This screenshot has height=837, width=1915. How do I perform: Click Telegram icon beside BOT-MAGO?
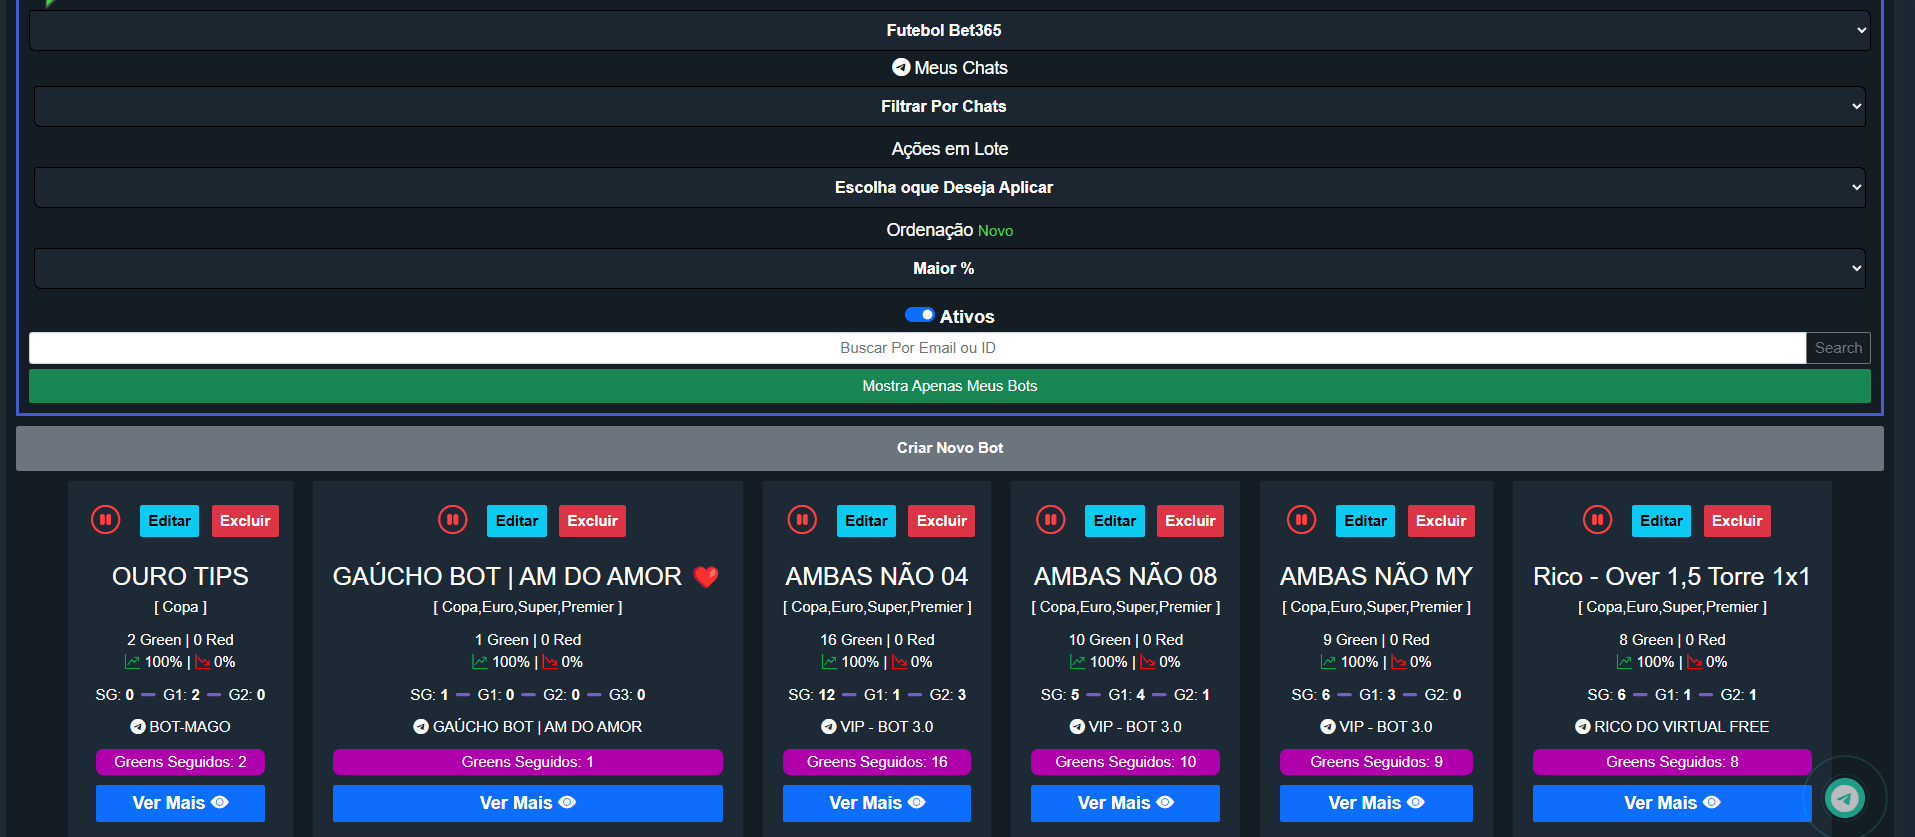point(138,727)
